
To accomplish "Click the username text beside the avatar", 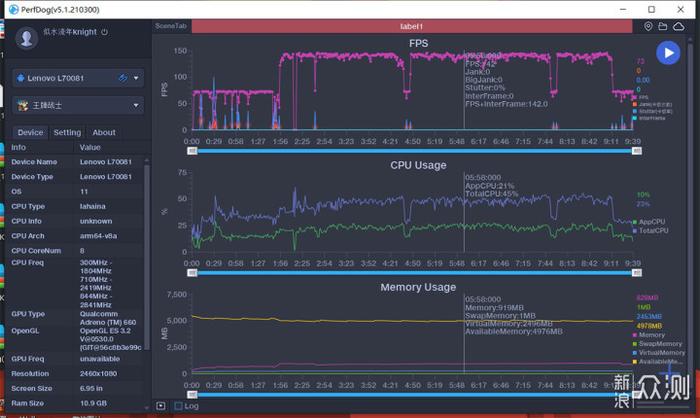I will pos(70,32).
